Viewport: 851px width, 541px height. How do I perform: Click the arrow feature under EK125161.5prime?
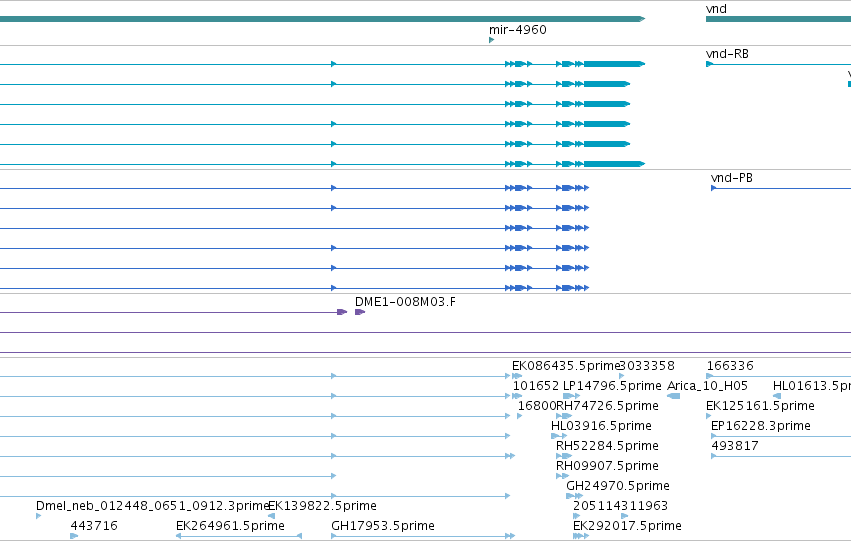click(x=708, y=416)
